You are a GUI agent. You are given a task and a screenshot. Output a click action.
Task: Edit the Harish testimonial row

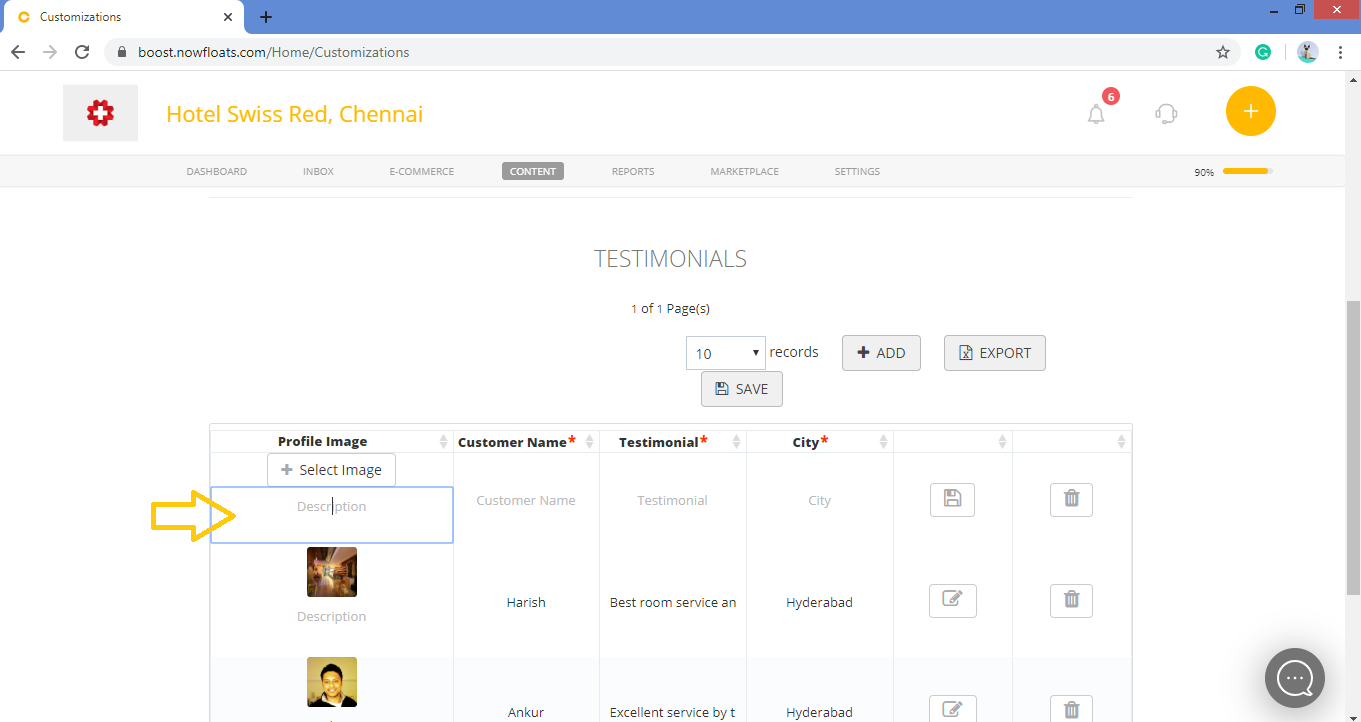(x=953, y=600)
